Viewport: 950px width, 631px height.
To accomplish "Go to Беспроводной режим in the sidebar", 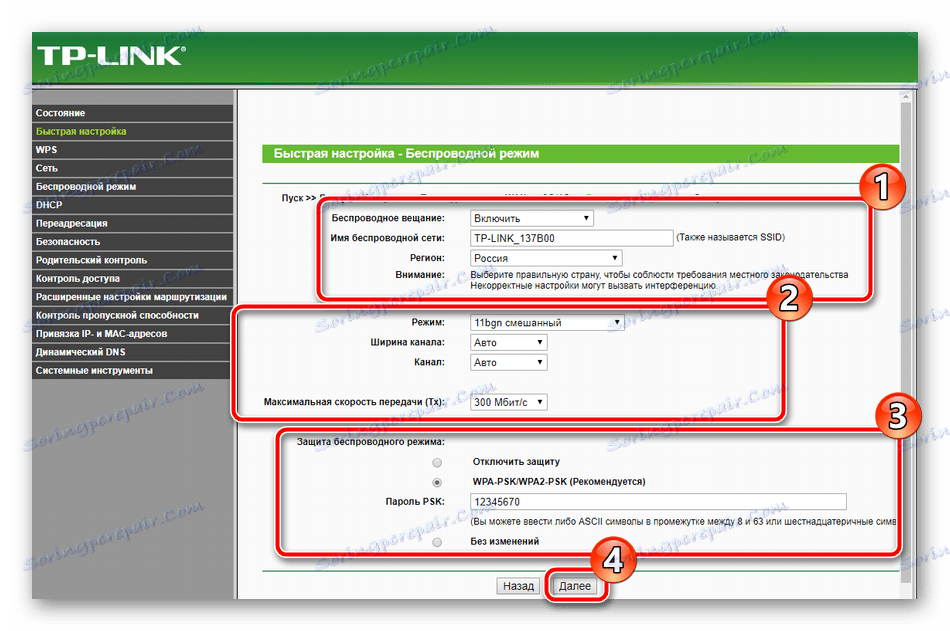I will click(x=132, y=186).
